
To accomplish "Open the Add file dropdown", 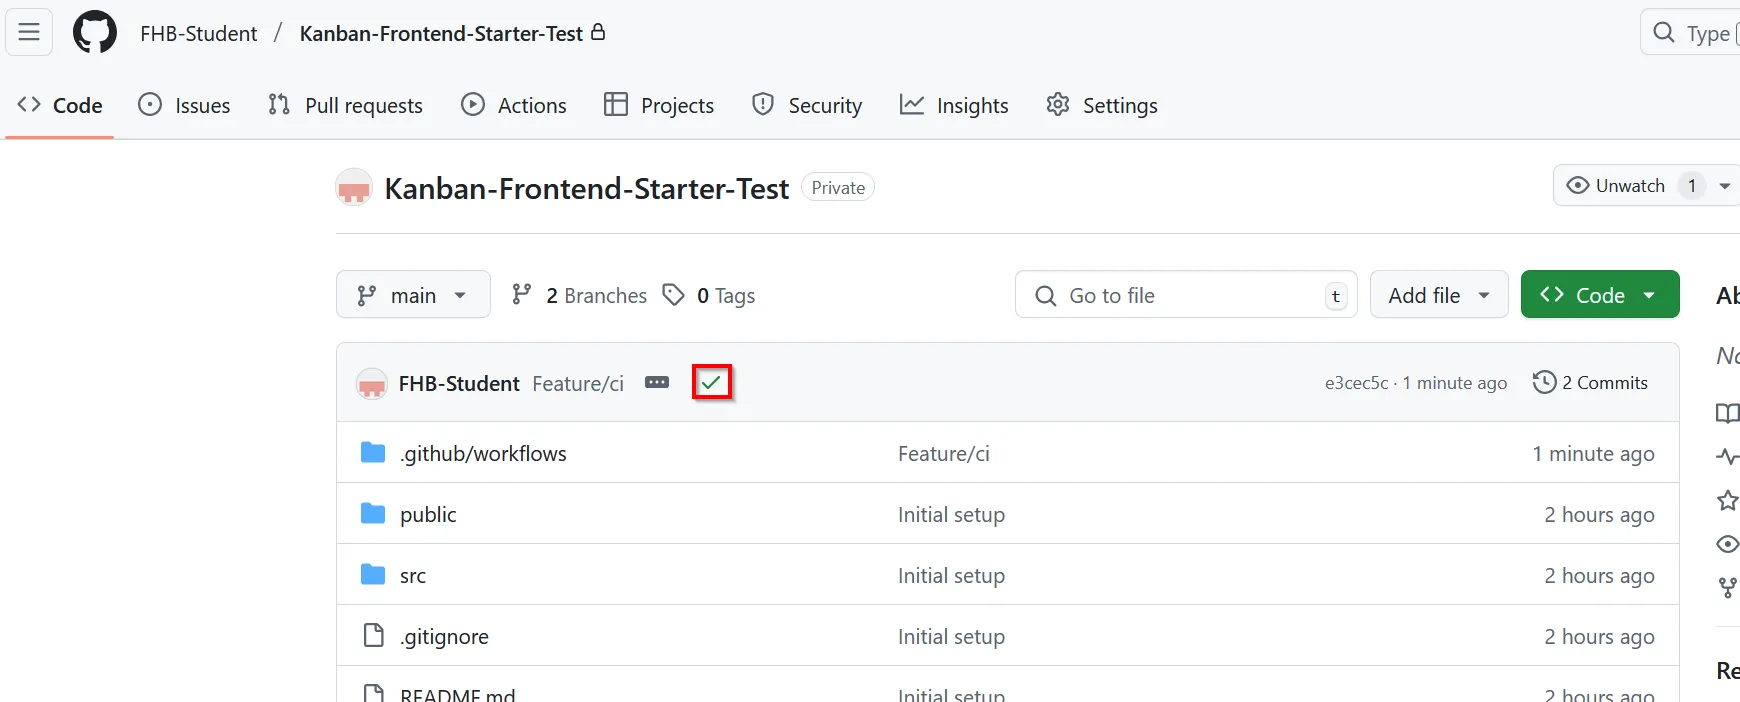I will point(1439,295).
